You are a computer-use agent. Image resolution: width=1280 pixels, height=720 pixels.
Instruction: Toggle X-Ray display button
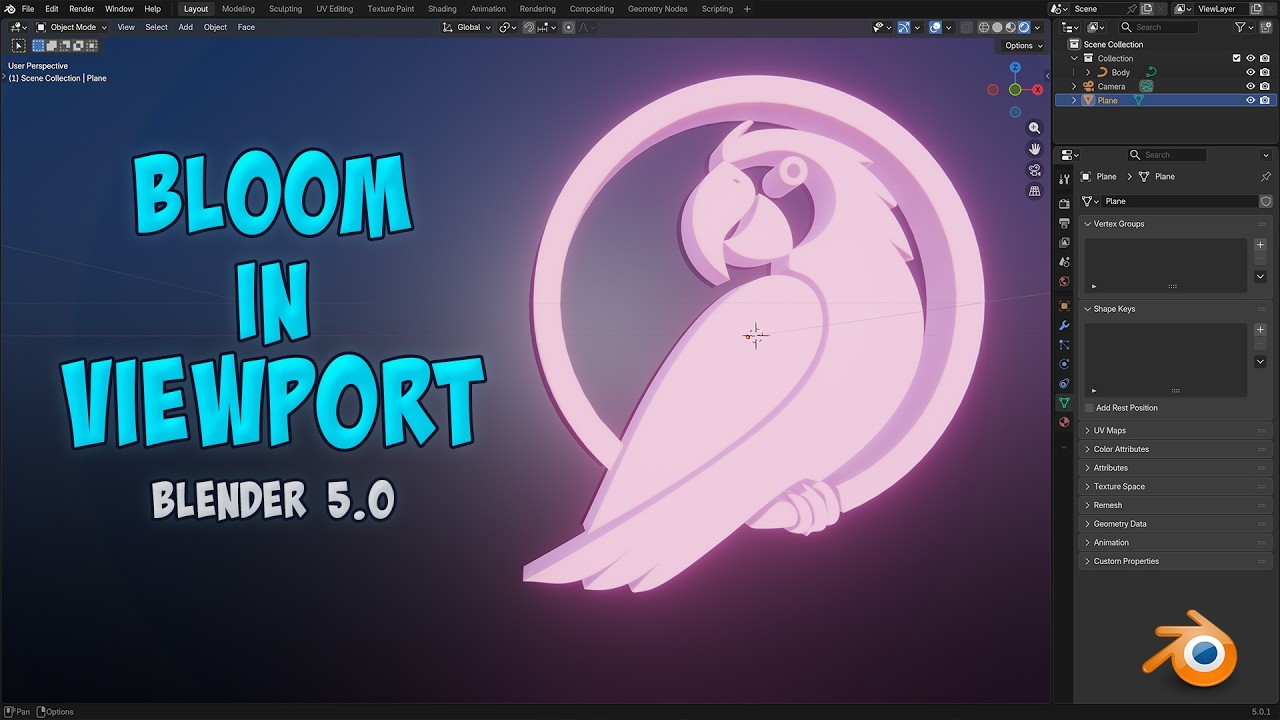[966, 27]
